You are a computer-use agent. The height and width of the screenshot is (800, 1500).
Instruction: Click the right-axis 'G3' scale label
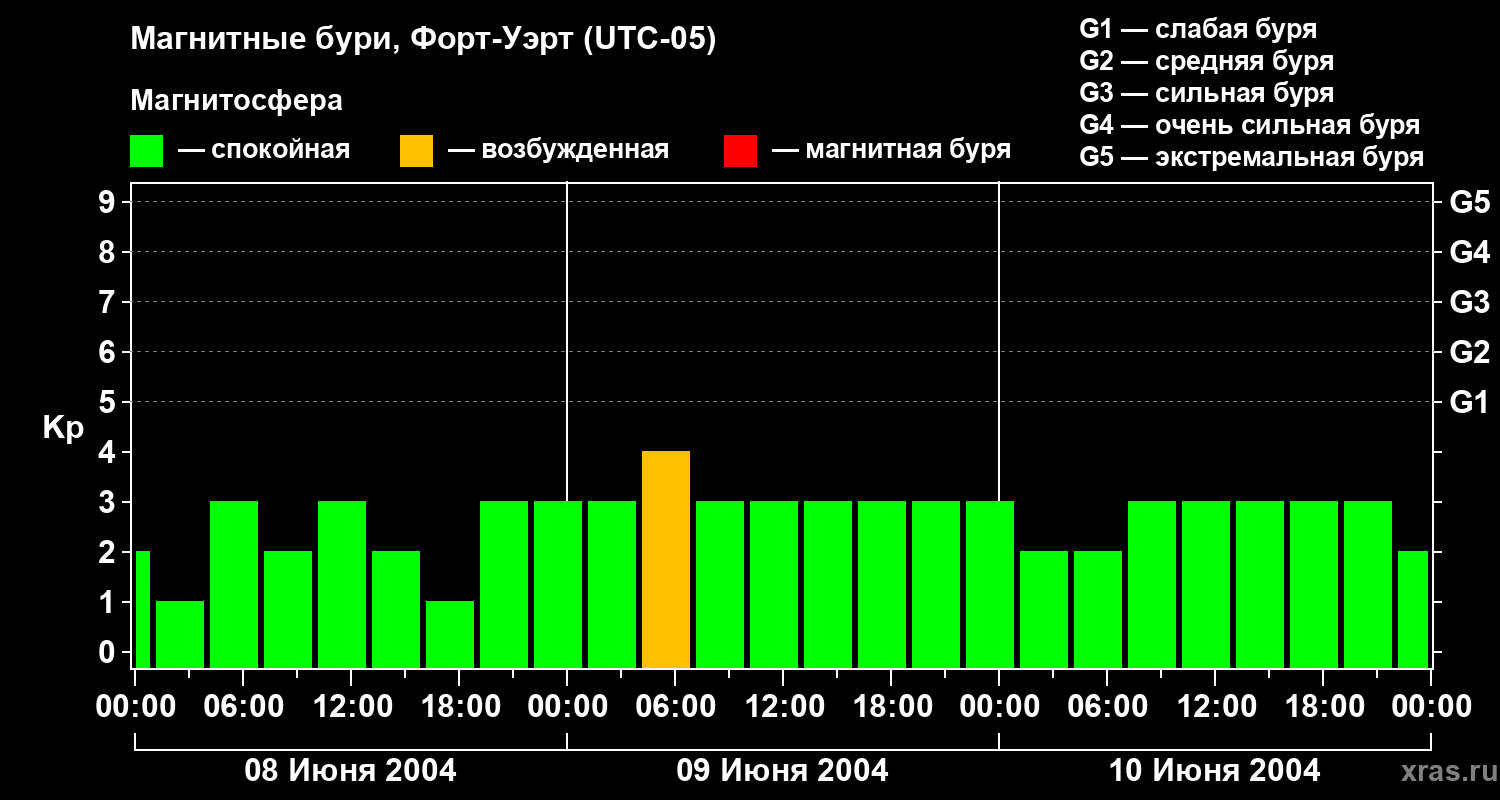(1469, 302)
